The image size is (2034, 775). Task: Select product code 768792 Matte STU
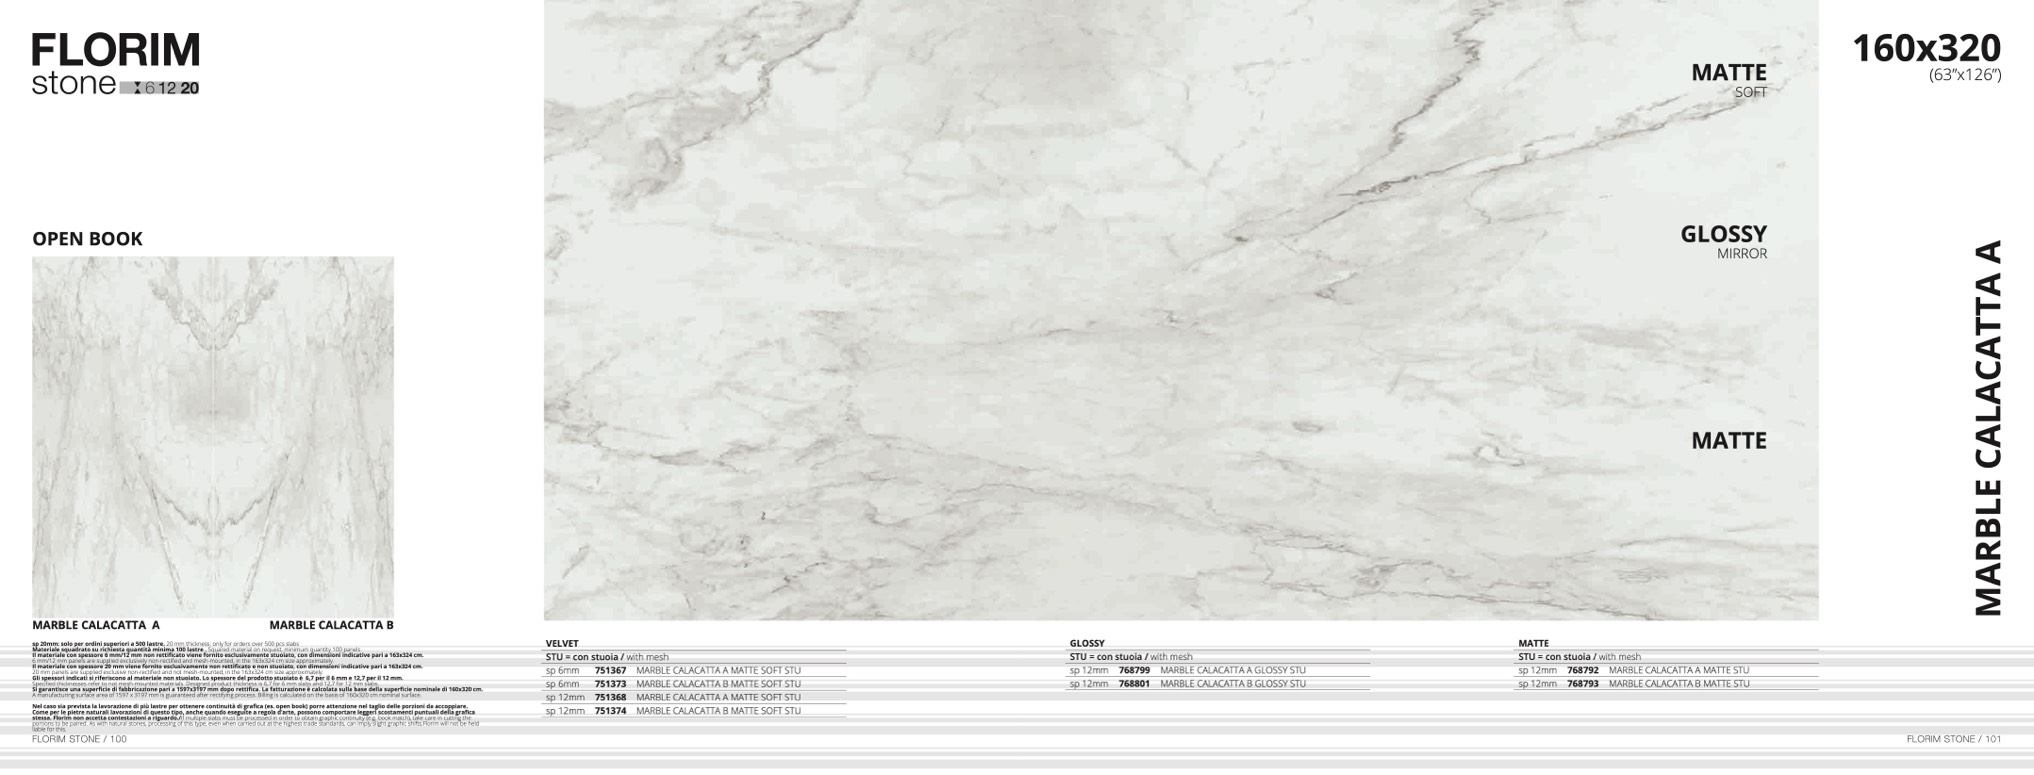click(1583, 671)
